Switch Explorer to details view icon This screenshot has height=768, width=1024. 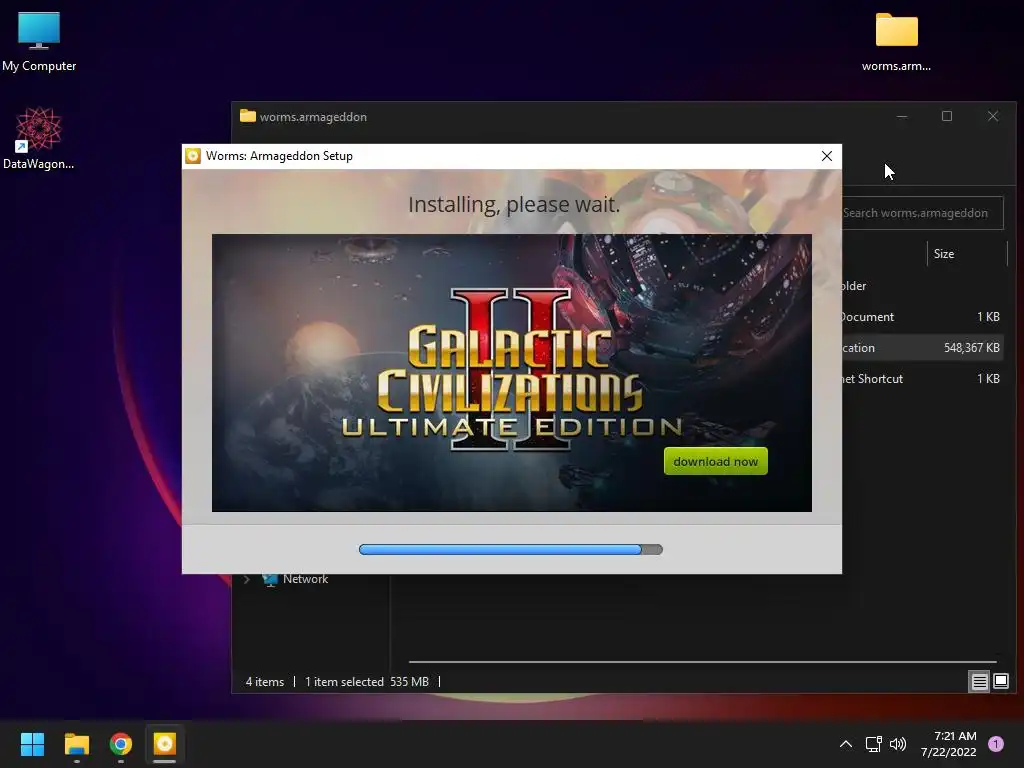(979, 682)
